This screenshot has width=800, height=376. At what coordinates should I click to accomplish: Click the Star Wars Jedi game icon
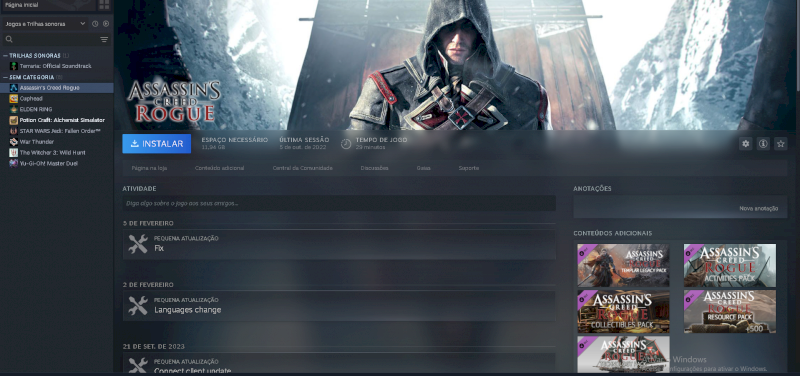pyautogui.click(x=14, y=131)
